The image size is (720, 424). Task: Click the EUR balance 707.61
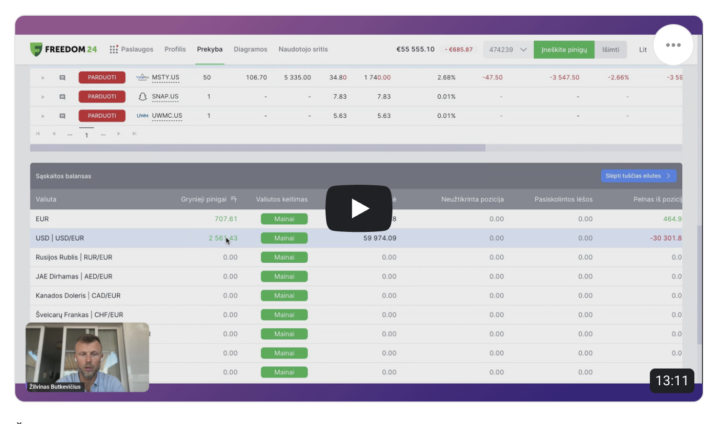226,219
